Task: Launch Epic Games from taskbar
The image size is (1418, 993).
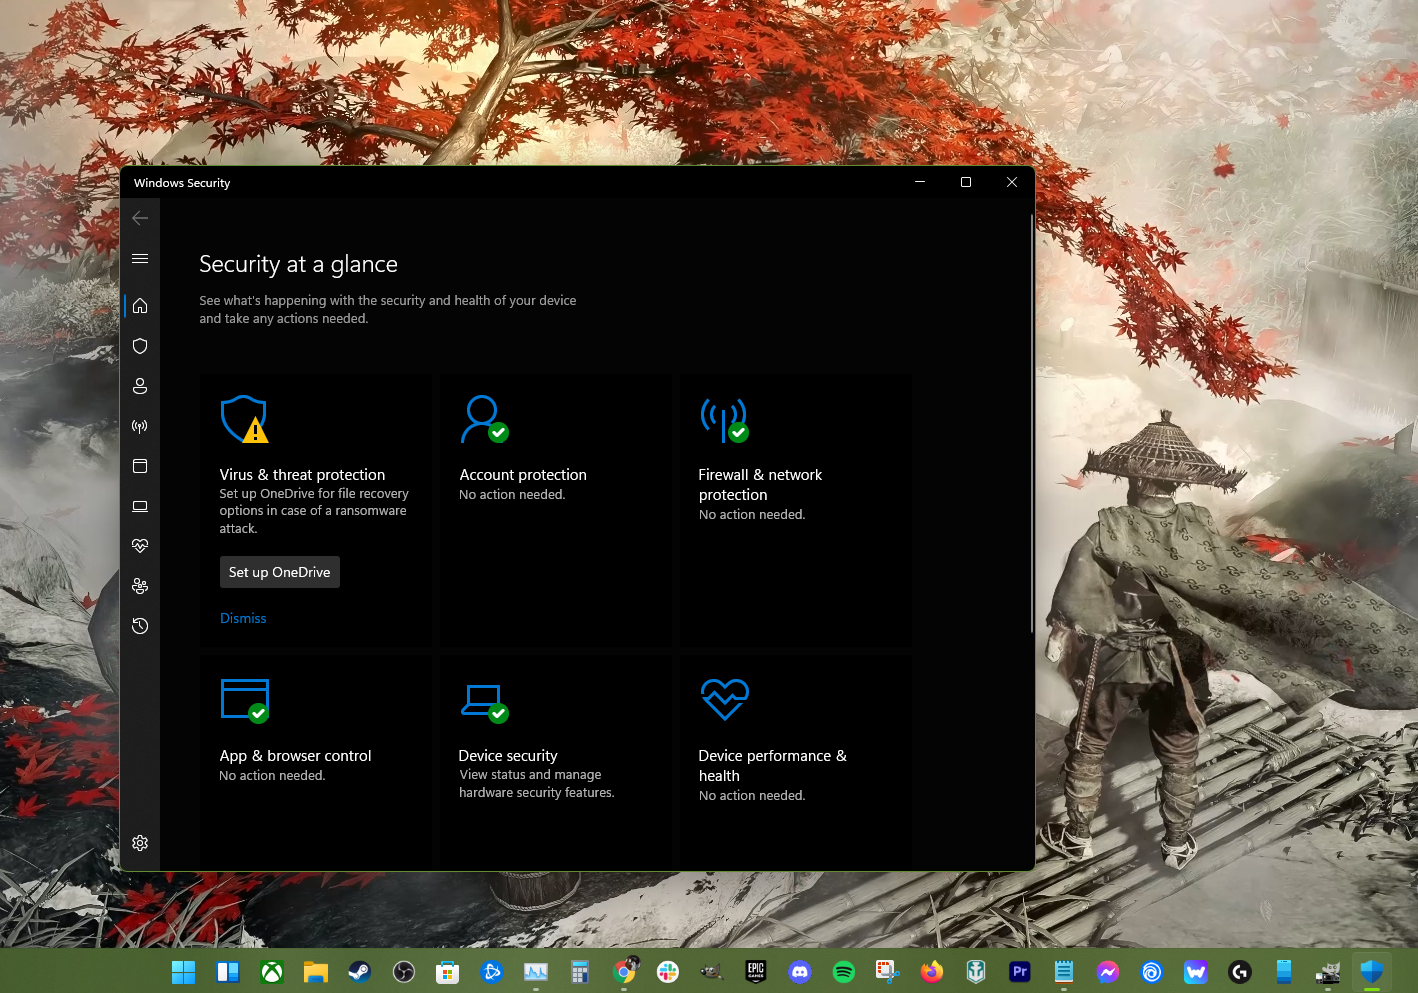Action: (756, 971)
